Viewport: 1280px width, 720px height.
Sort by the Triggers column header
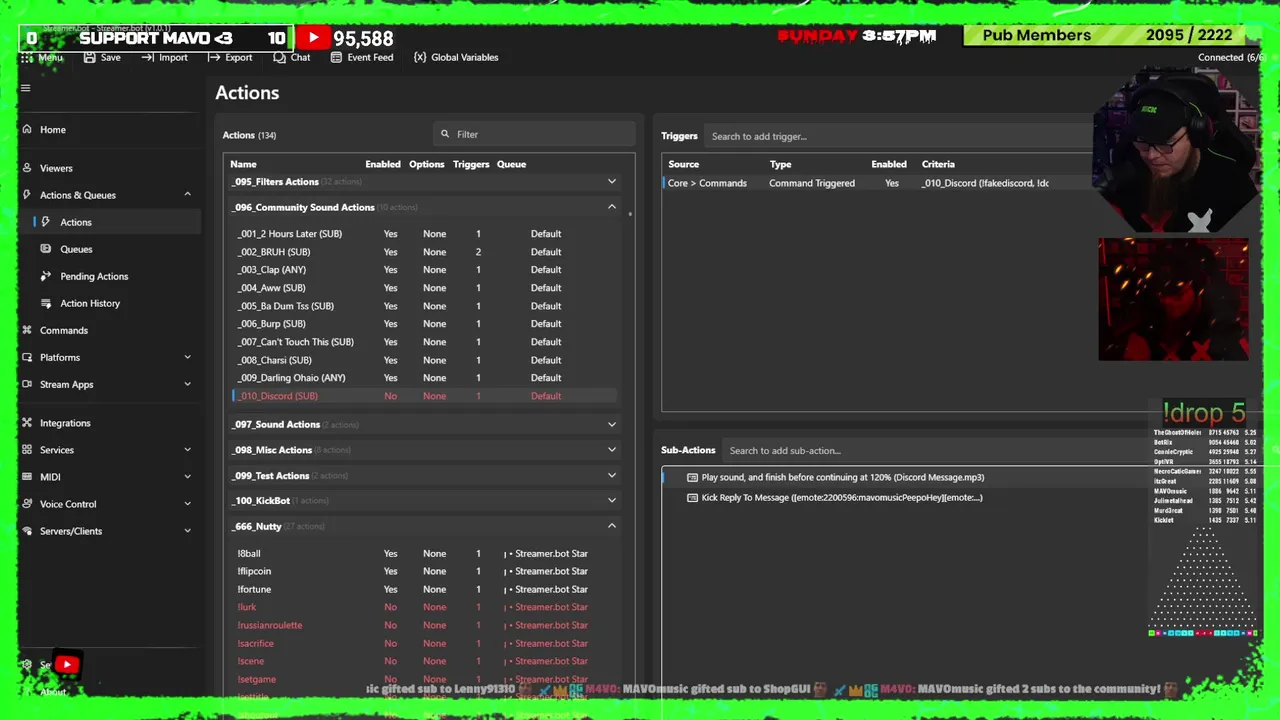click(471, 164)
